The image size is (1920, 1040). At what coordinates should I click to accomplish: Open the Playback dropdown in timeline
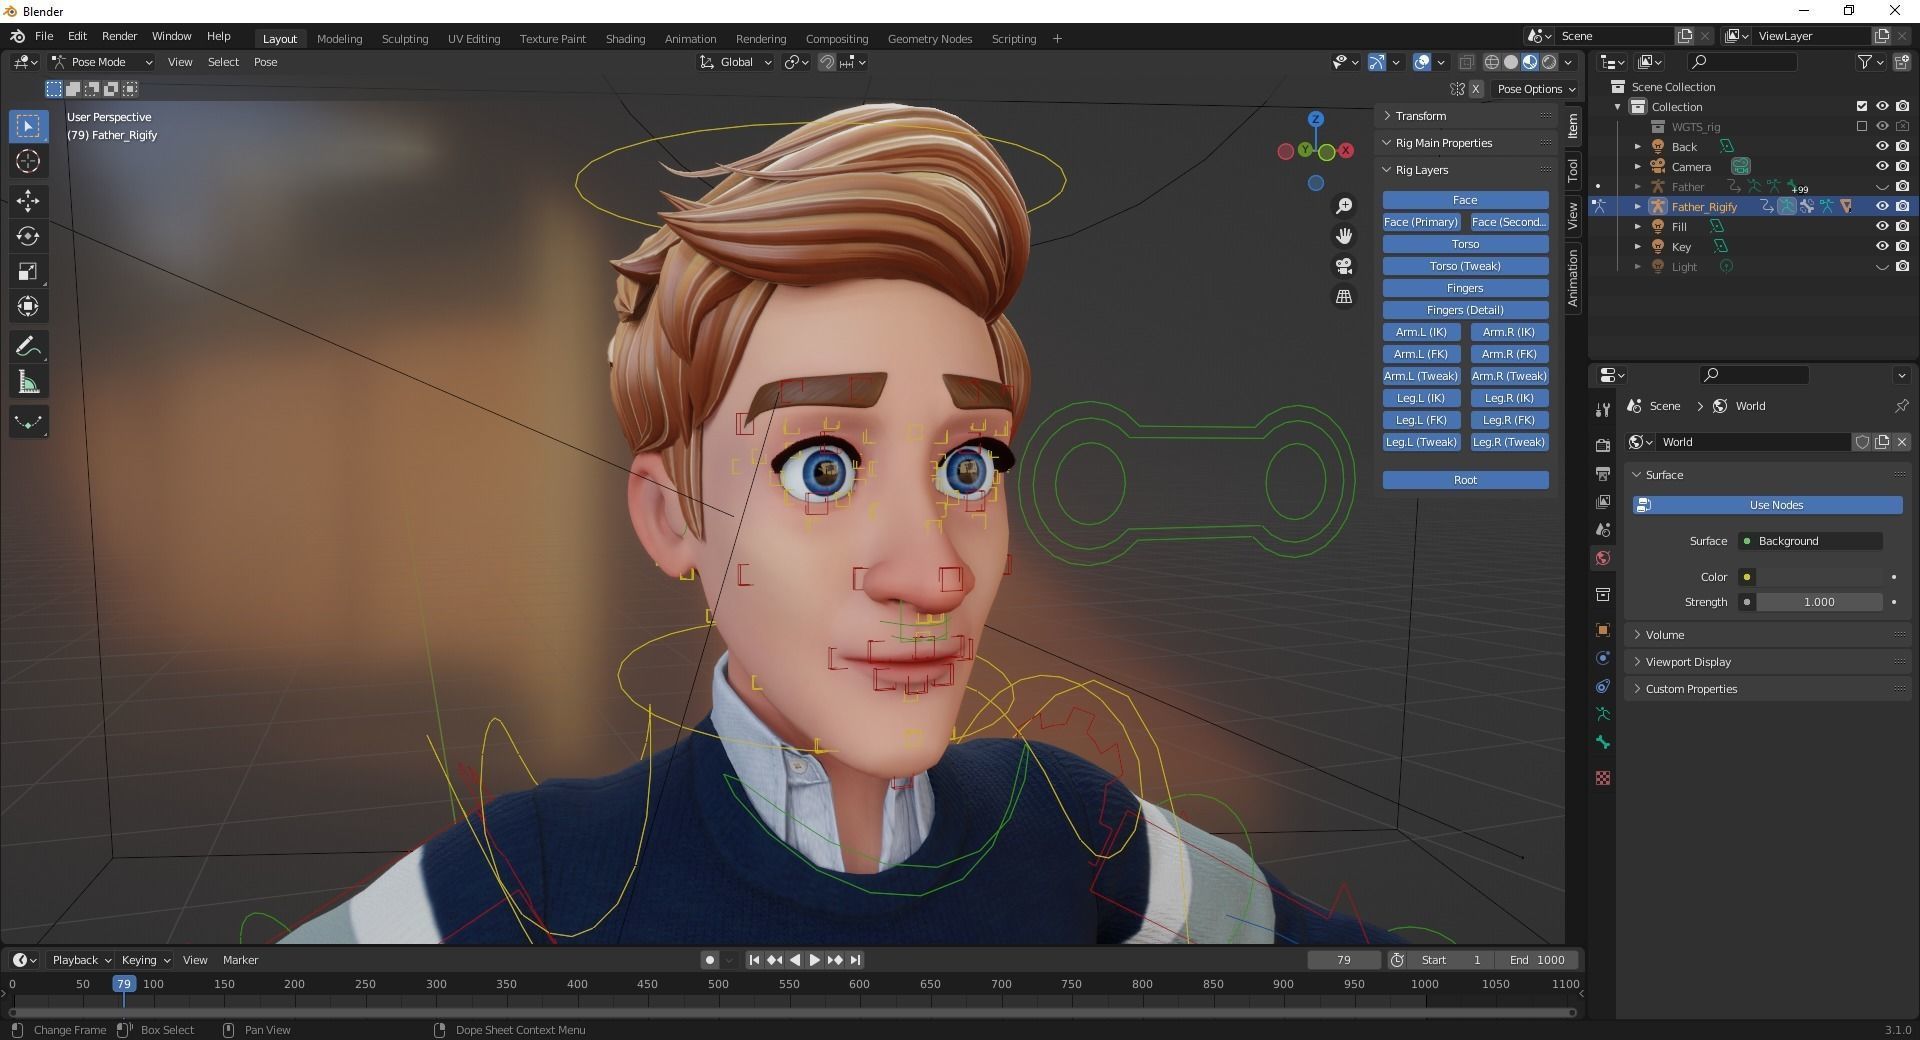tap(81, 960)
